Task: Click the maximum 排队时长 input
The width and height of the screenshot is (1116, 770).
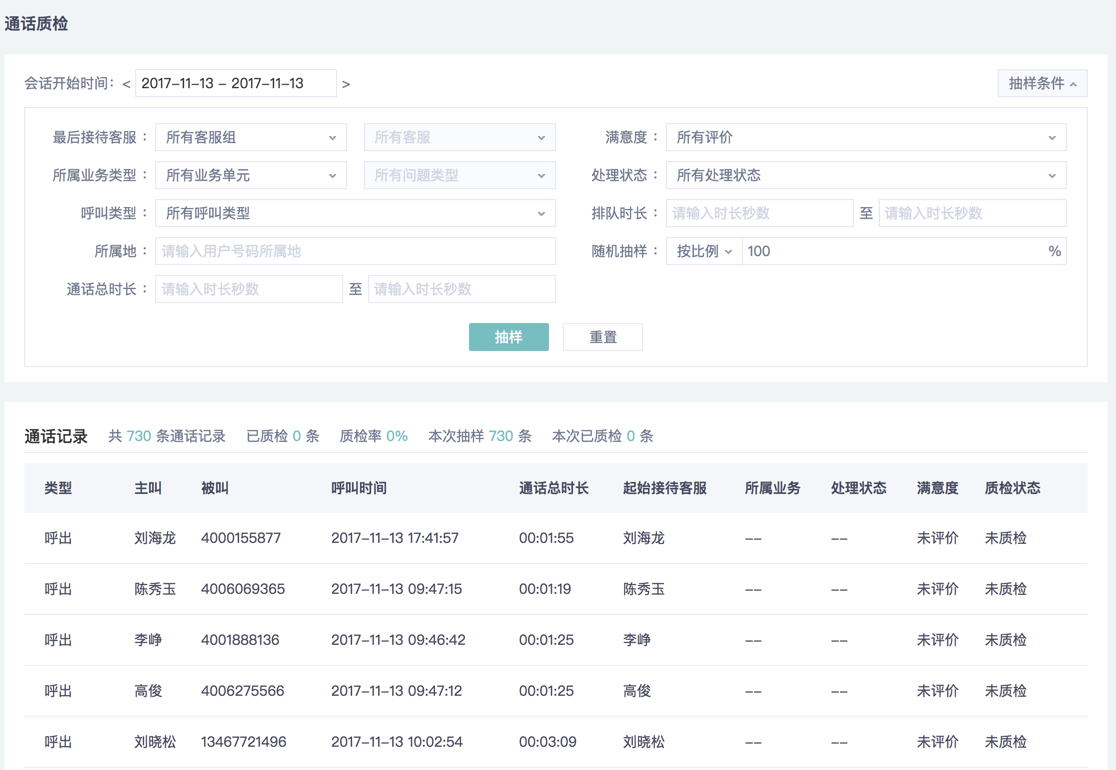Action: click(x=971, y=213)
